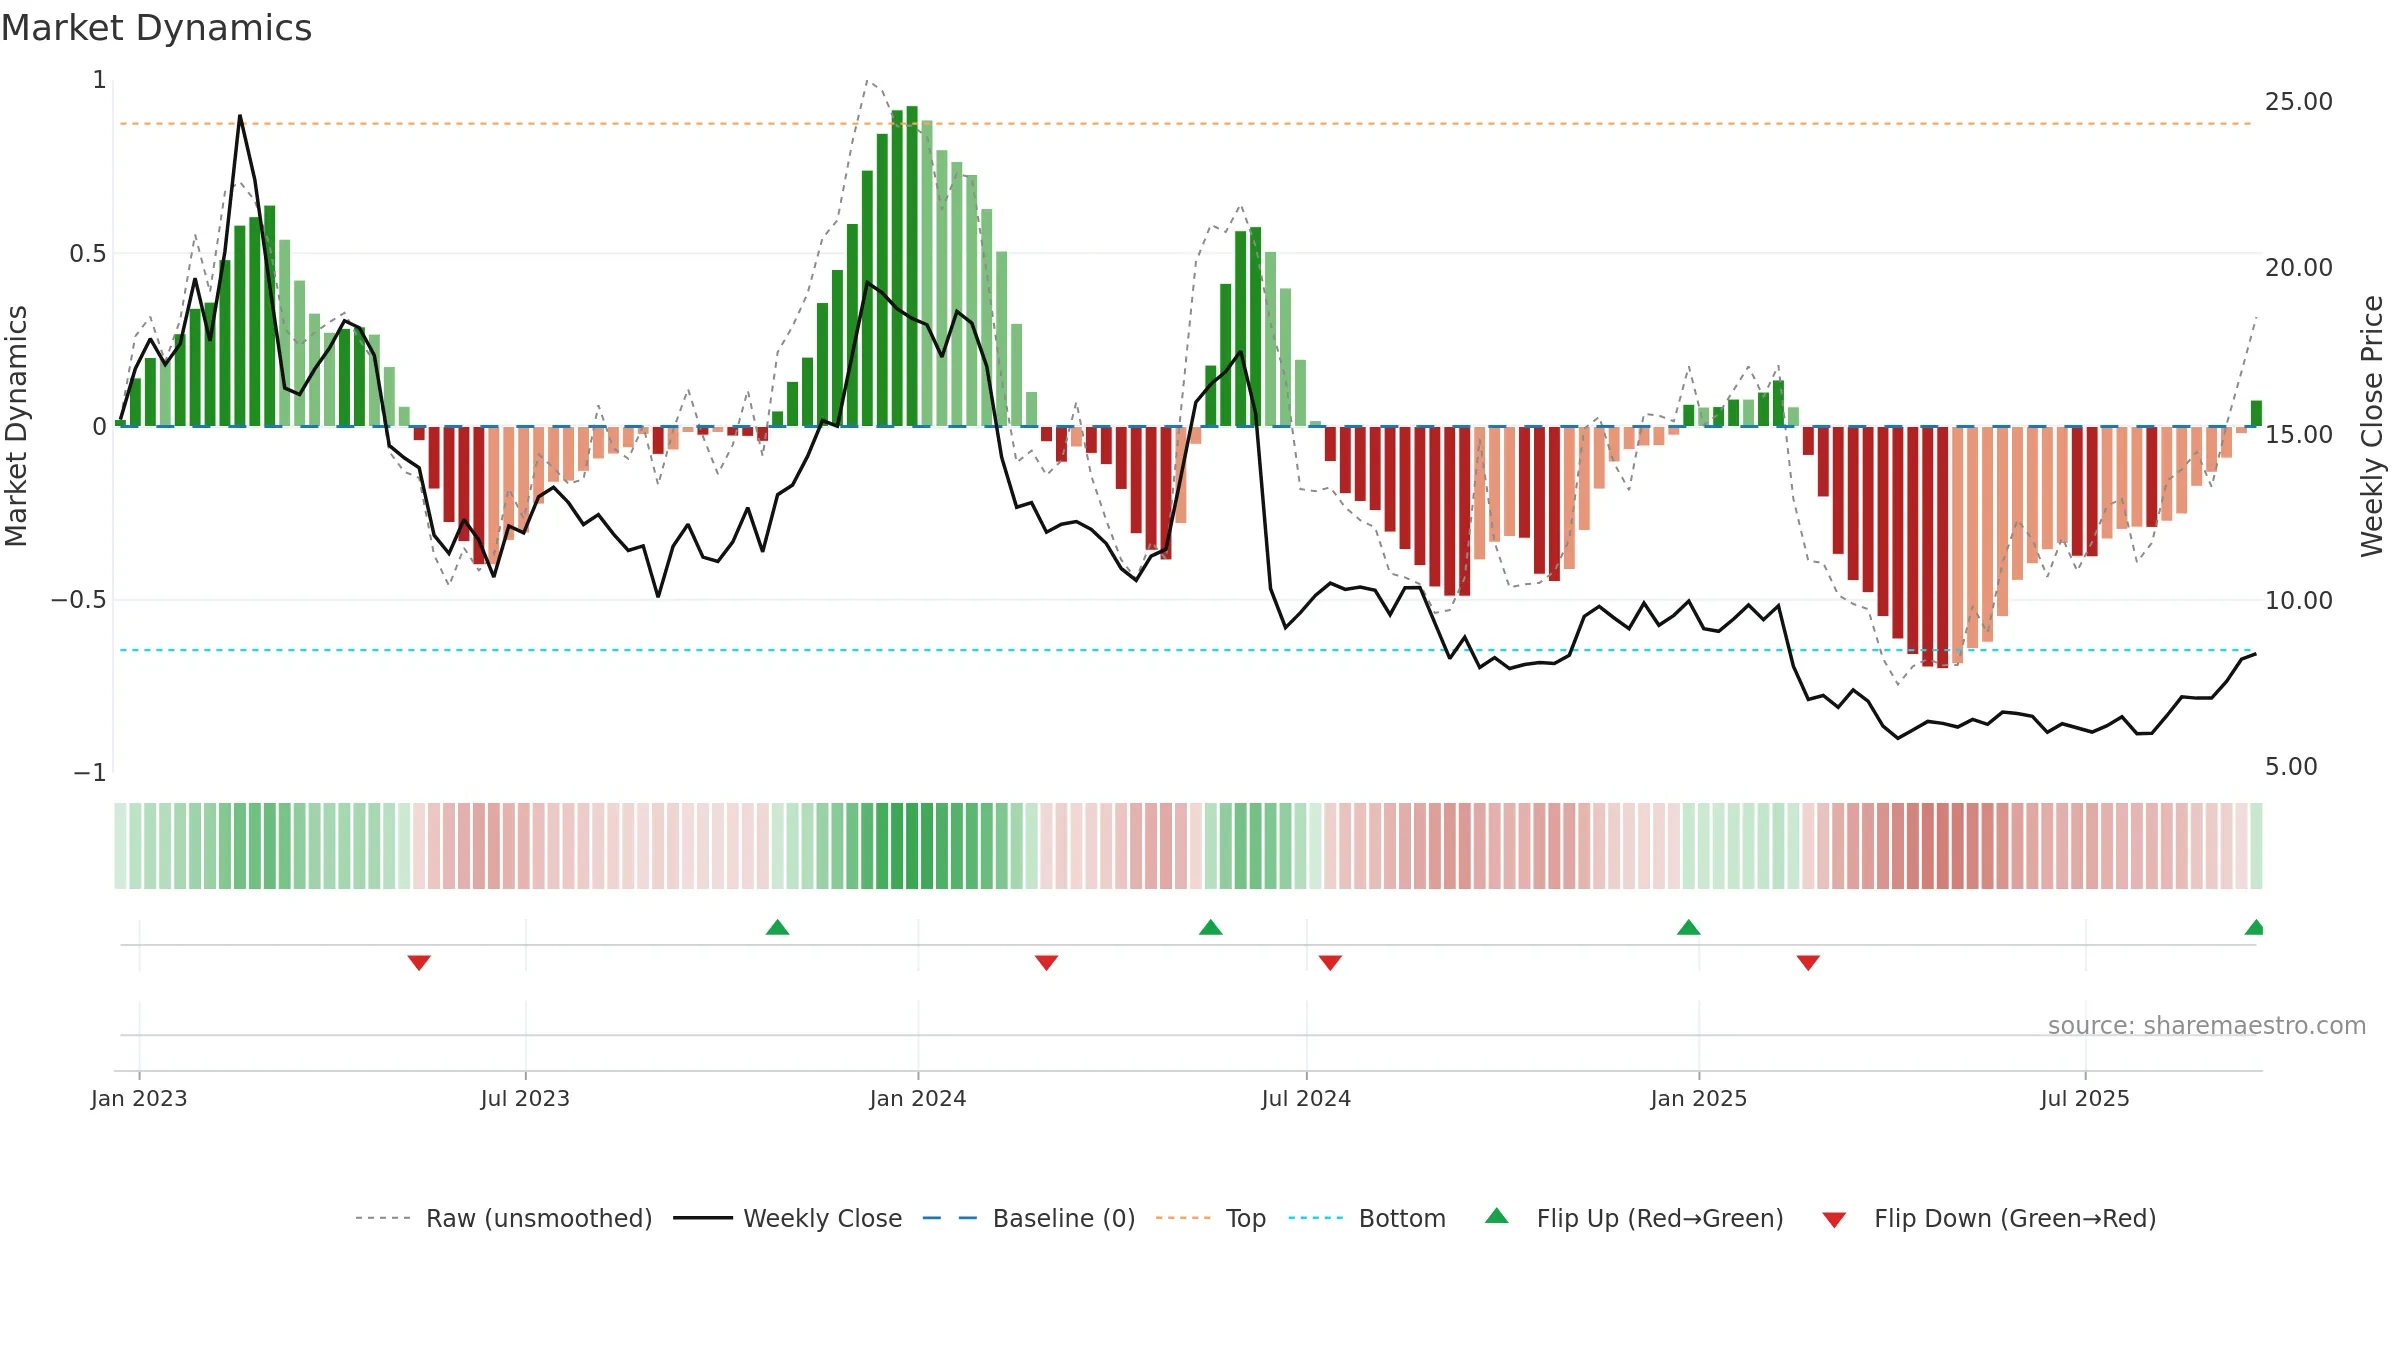Click the red Flip Down triangle icon in legend
The height and width of the screenshot is (1350, 2400).
point(1834,1220)
